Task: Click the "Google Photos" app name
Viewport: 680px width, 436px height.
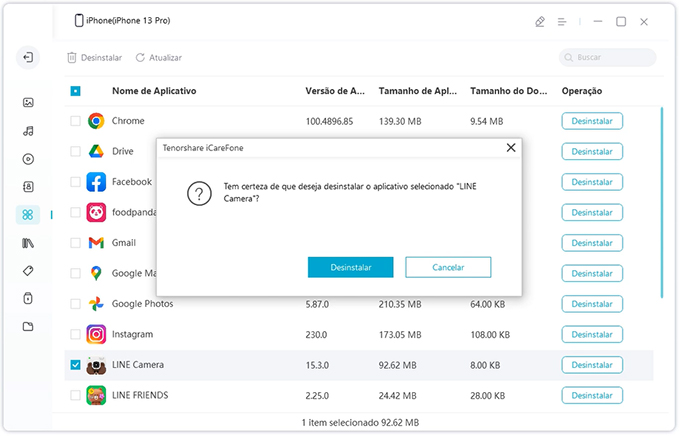Action: (x=142, y=304)
